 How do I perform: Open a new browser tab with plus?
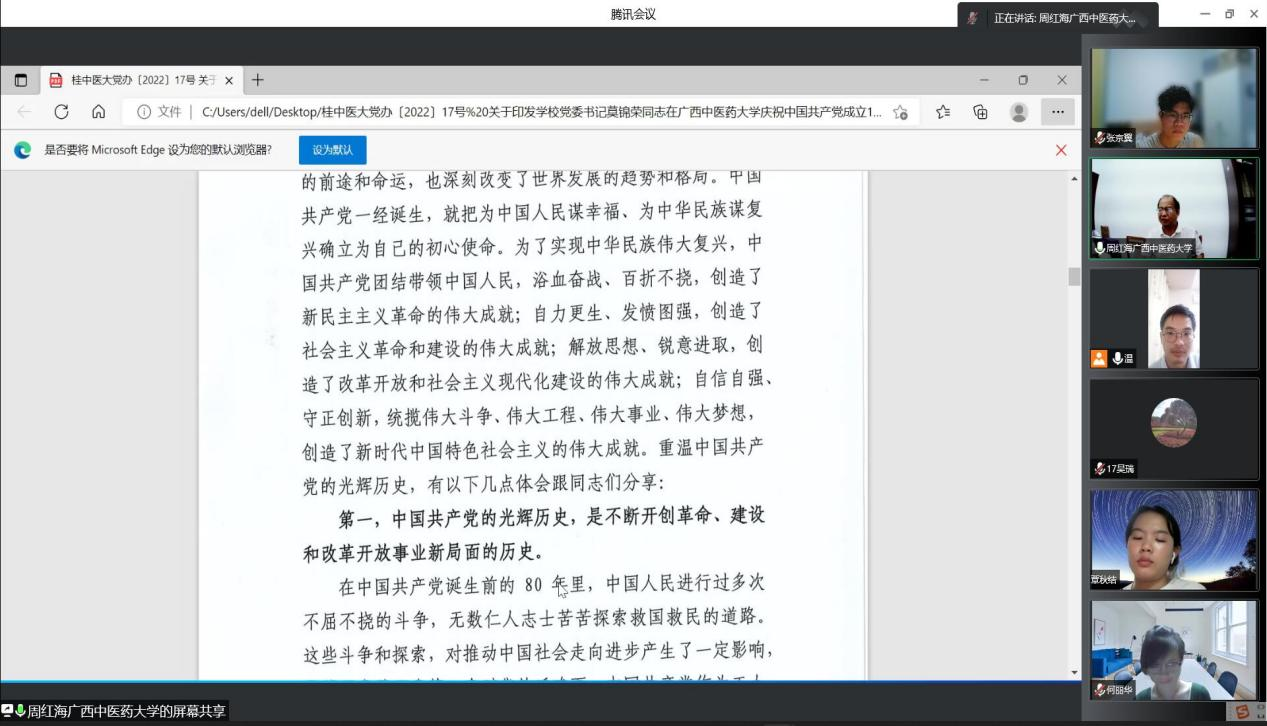click(258, 80)
